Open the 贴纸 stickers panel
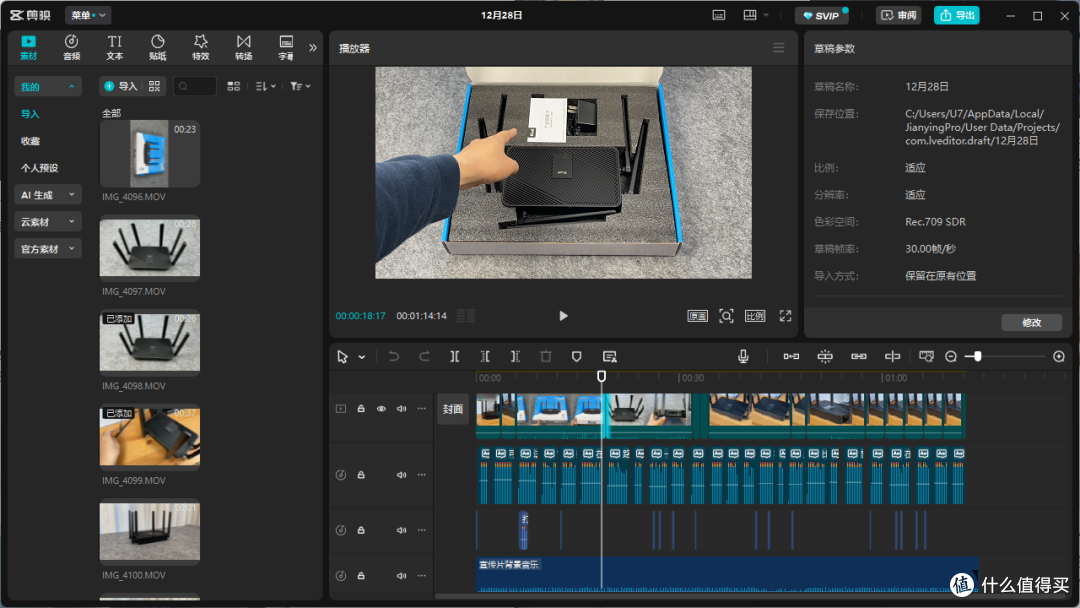1080x608 pixels. point(158,48)
